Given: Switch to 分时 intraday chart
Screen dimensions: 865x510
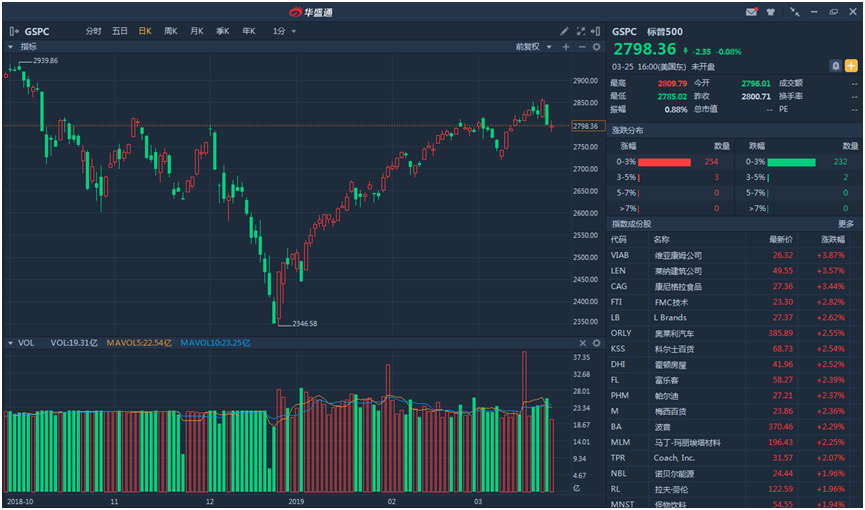Looking at the screenshot, I should (93, 31).
